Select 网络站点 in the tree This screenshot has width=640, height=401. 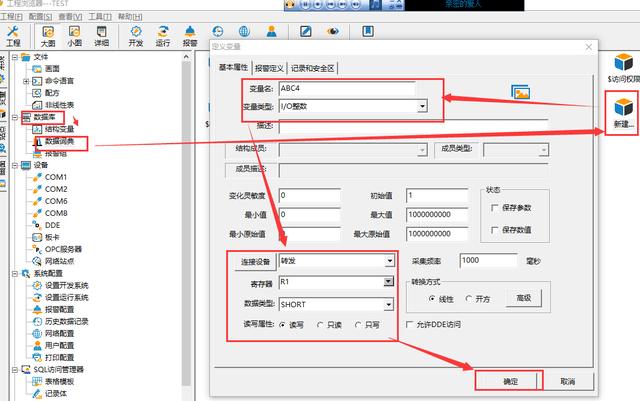pyautogui.click(x=59, y=261)
